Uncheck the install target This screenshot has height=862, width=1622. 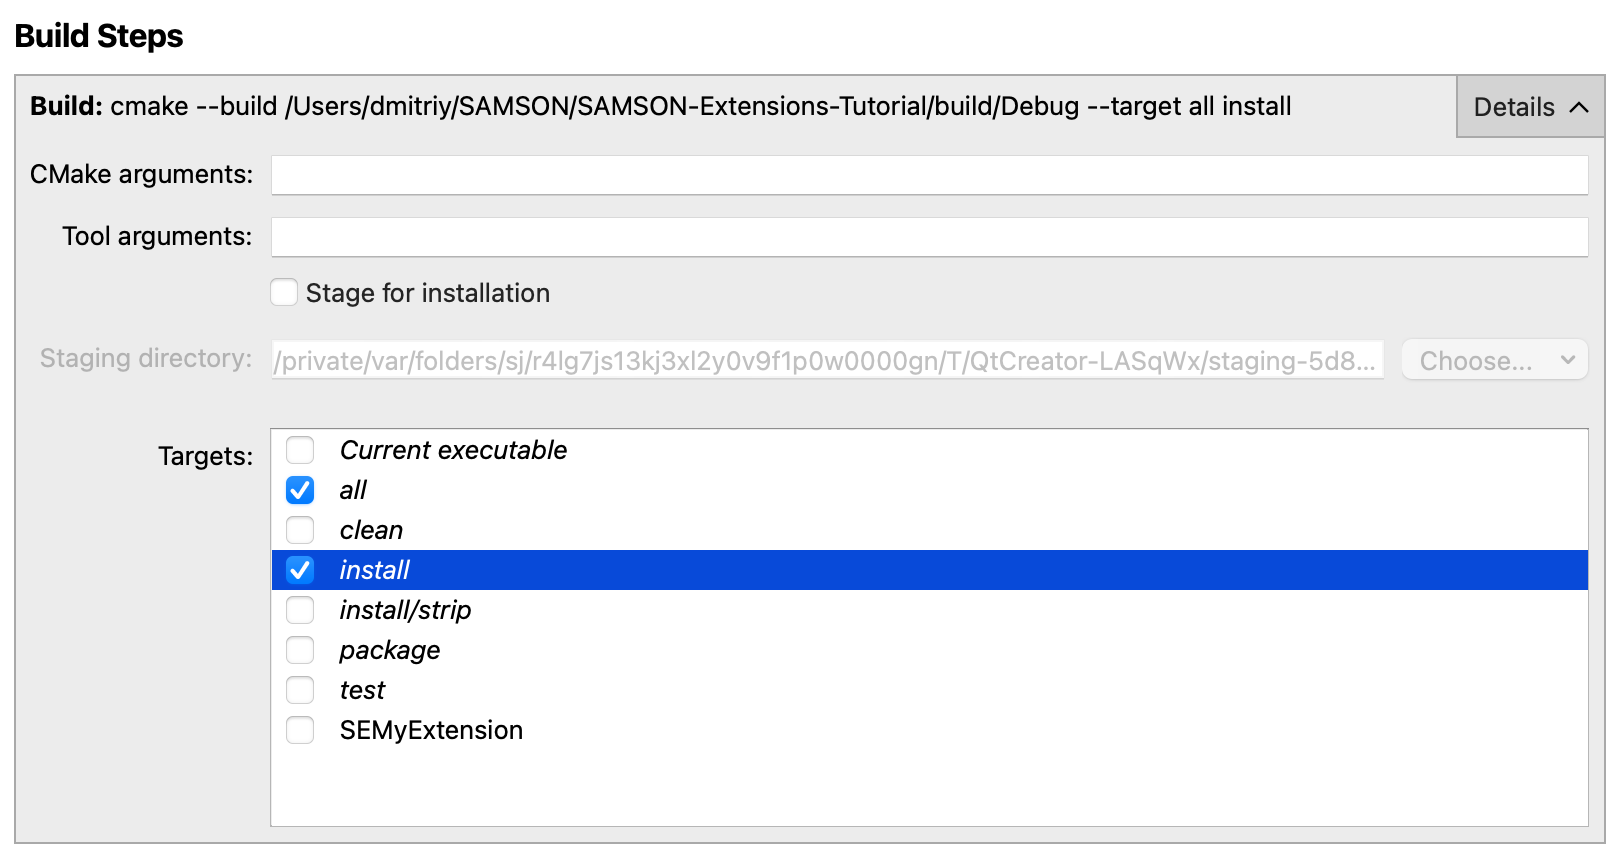(x=300, y=570)
